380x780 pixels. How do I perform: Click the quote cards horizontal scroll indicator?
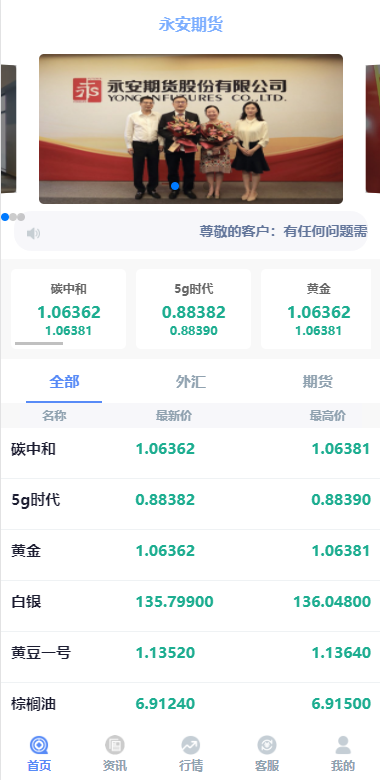[x=39, y=343]
